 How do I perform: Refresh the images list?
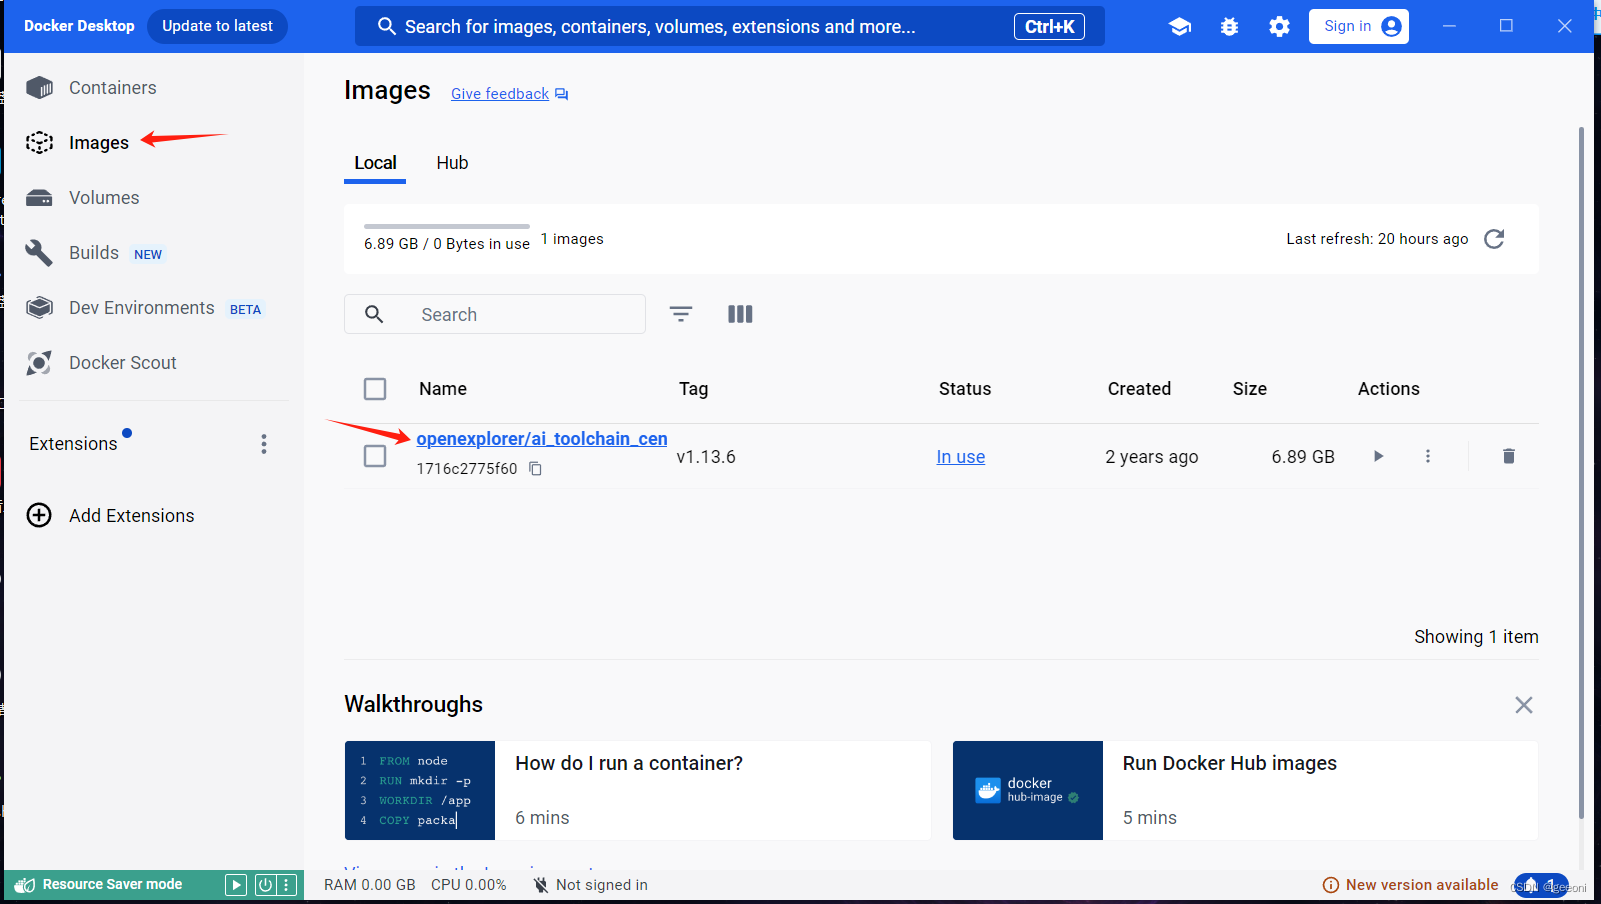point(1494,239)
